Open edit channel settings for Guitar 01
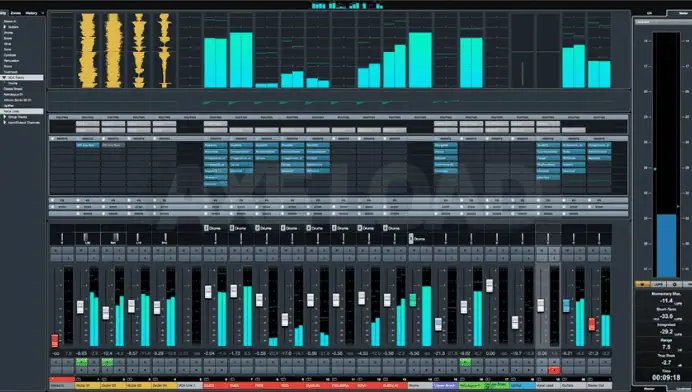This screenshot has height=392, width=692. (x=94, y=257)
